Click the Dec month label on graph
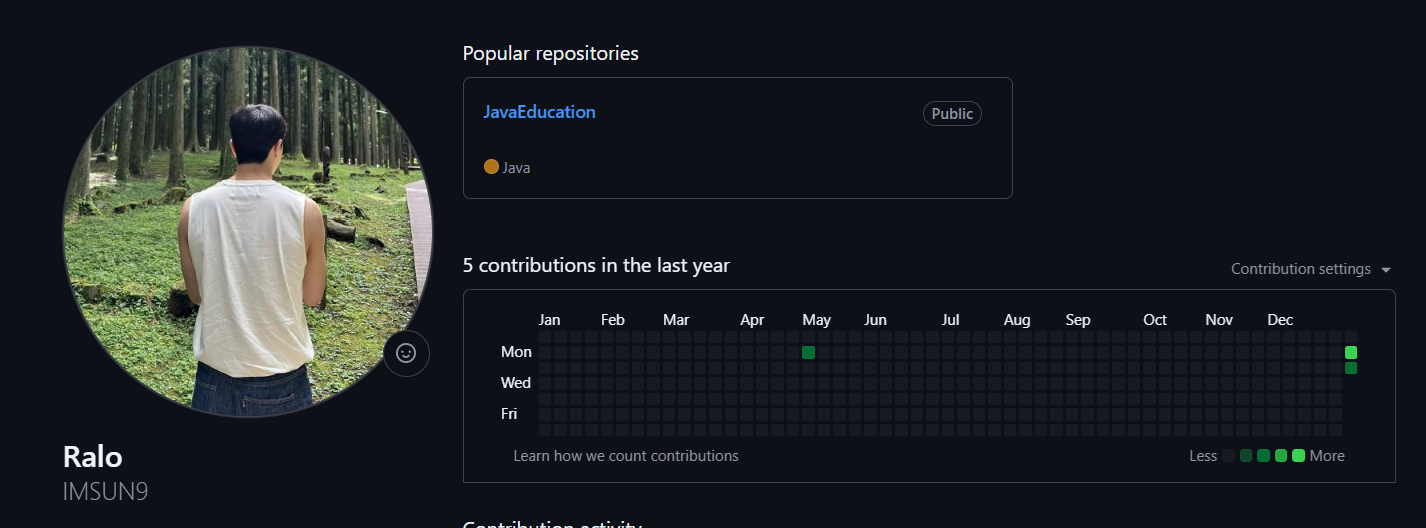Image resolution: width=1426 pixels, height=528 pixels. (x=1280, y=320)
